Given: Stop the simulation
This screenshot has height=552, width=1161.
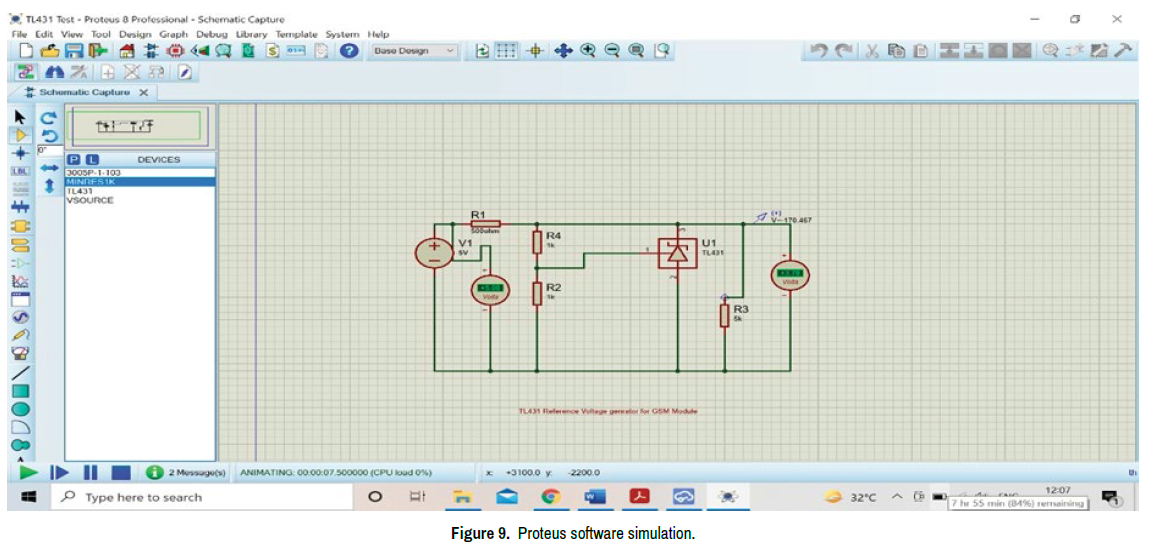Looking at the screenshot, I should click(120, 472).
